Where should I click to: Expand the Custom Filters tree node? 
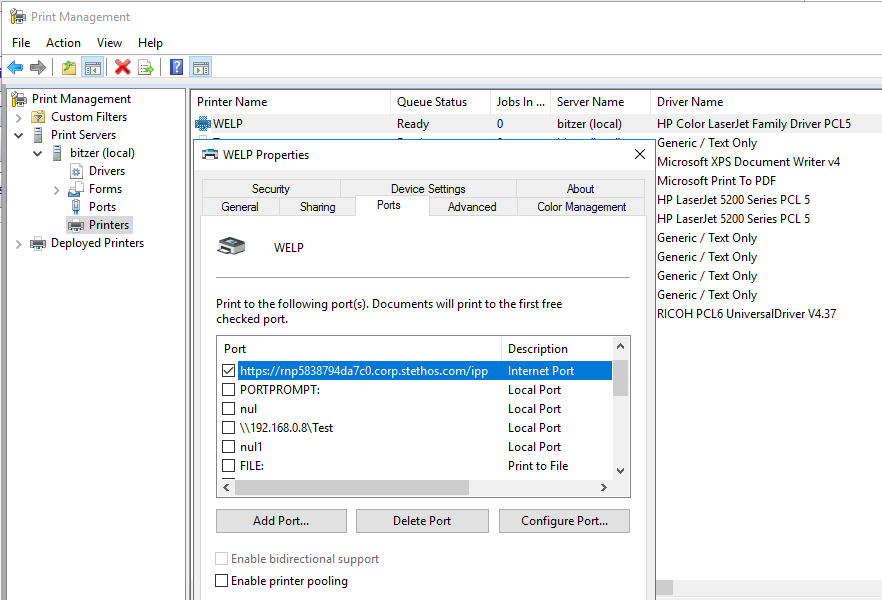point(18,117)
